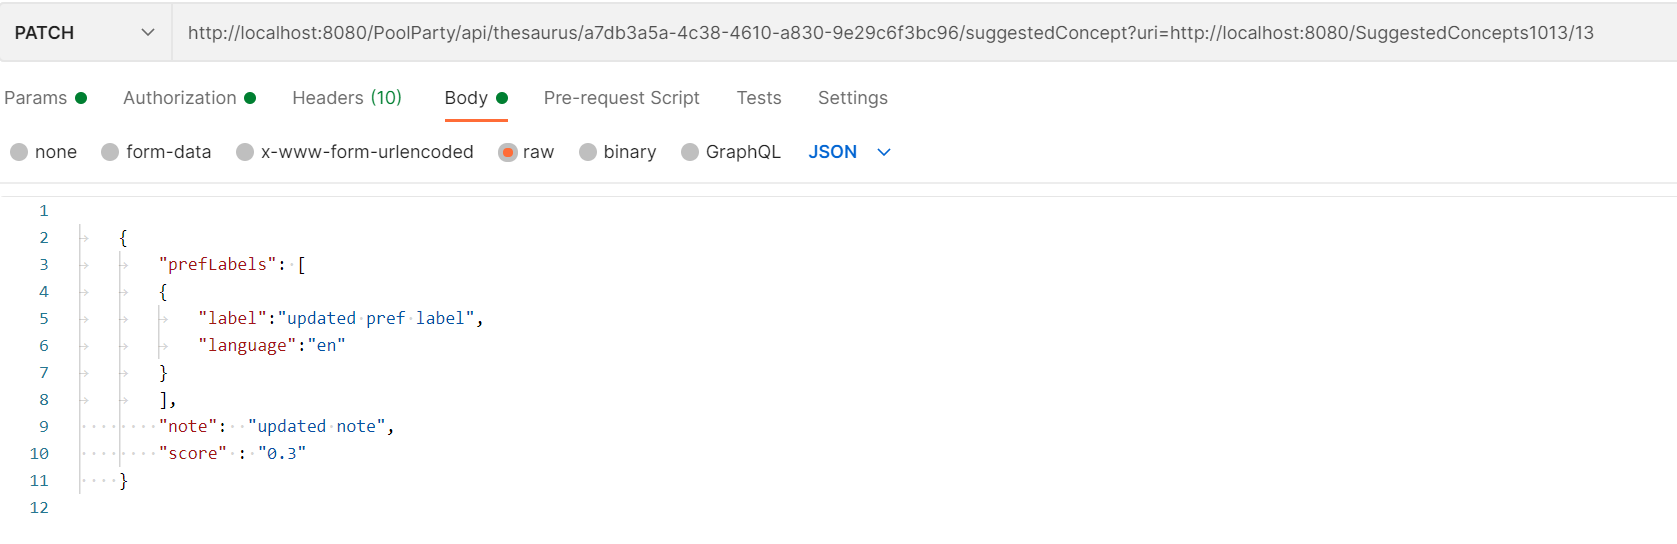The image size is (1677, 544).
Task: Select the none body option
Action: [x=19, y=152]
